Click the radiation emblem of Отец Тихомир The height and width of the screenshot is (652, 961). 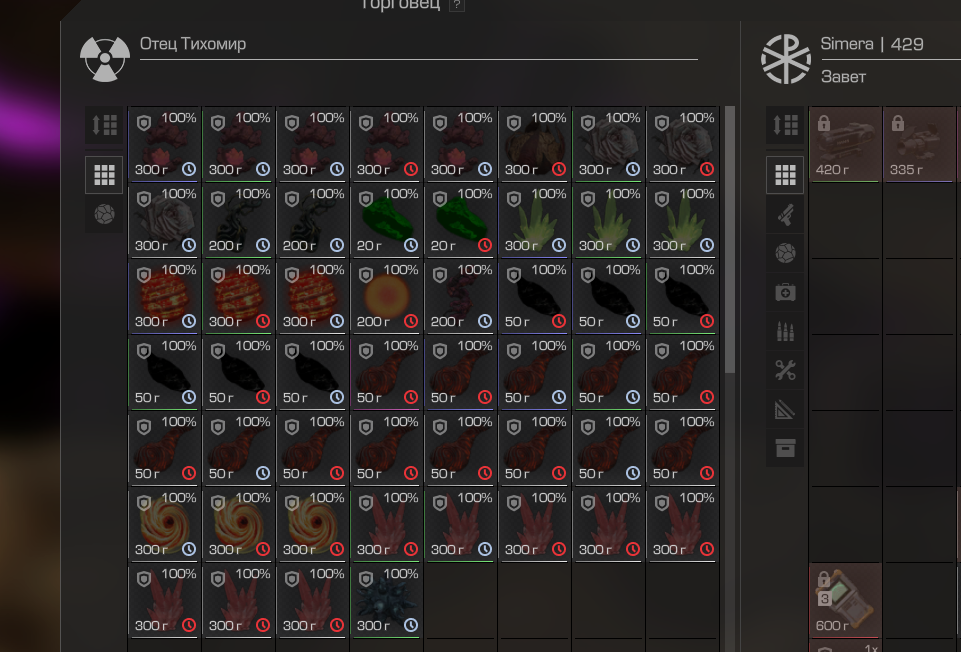[105, 59]
